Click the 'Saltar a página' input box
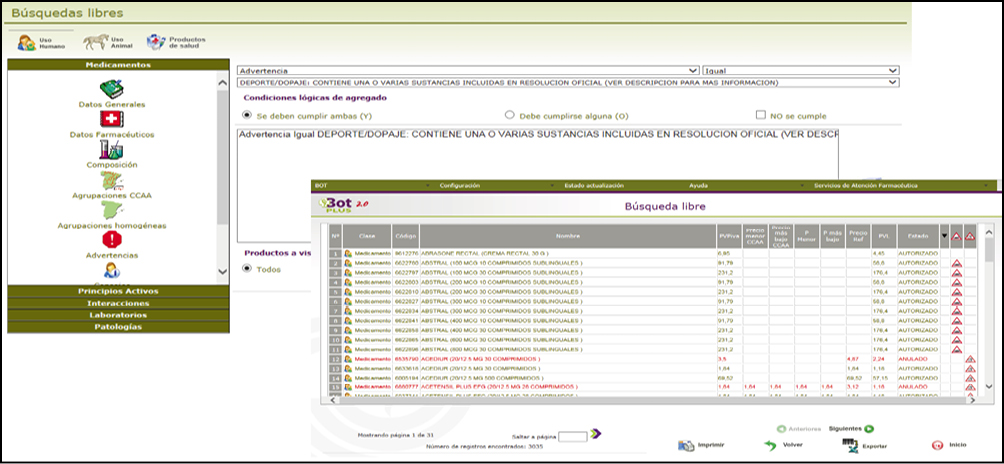 click(572, 436)
